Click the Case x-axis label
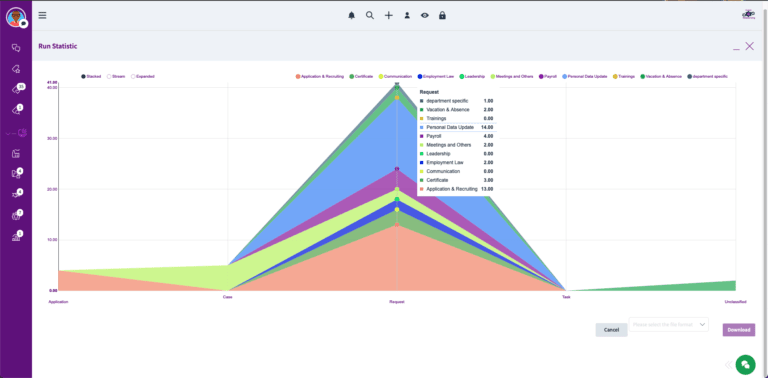 (x=227, y=297)
